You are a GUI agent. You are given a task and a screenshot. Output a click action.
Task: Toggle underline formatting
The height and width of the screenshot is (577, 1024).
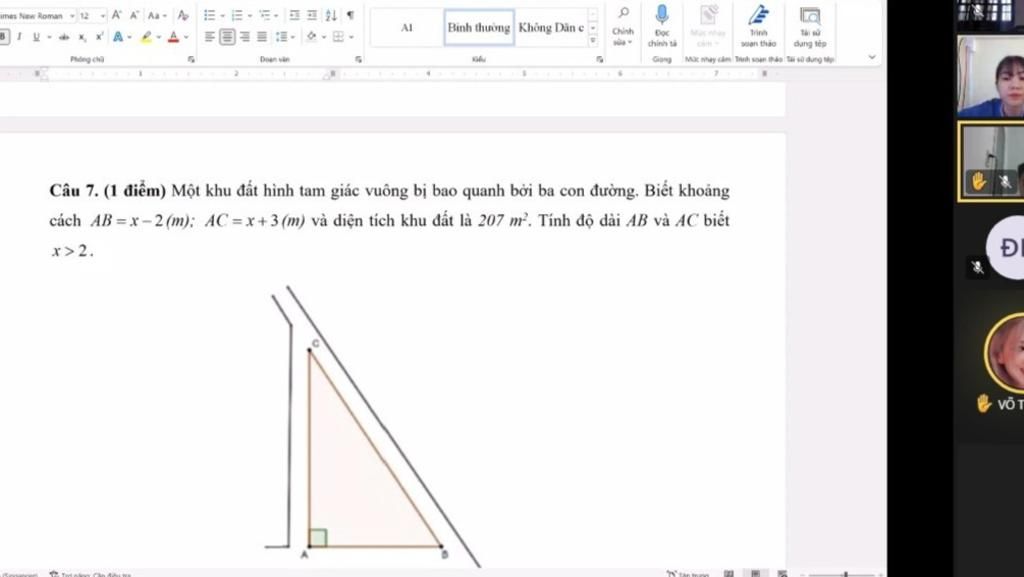(36, 37)
